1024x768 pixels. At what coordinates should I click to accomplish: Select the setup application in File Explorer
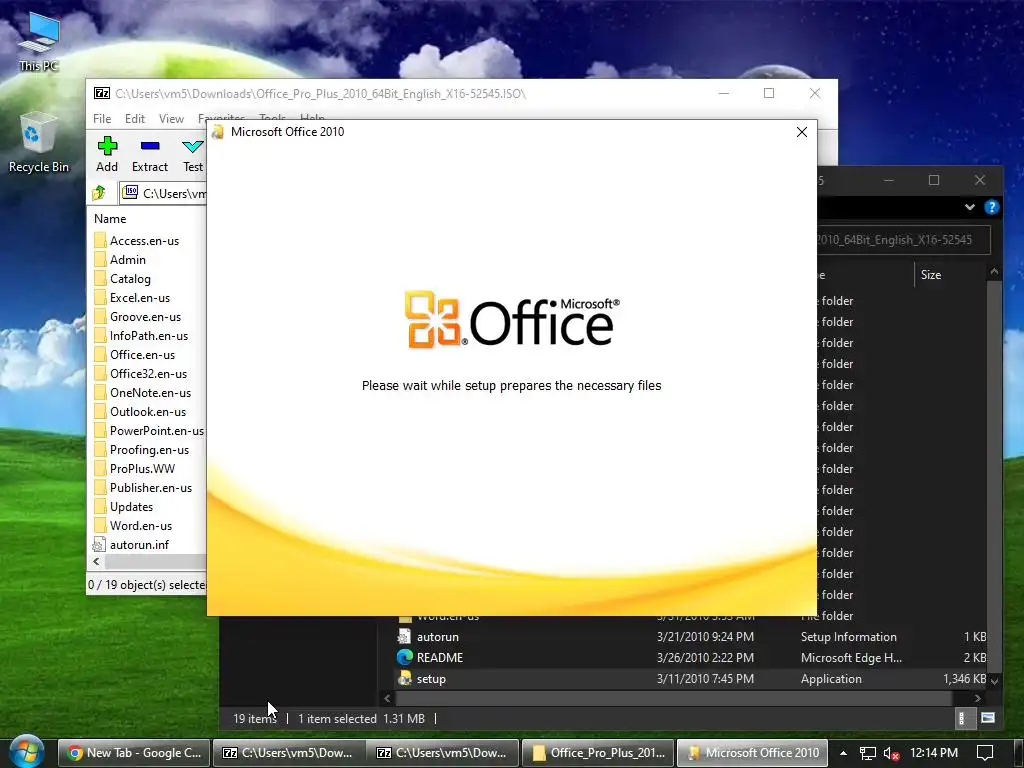691,679
